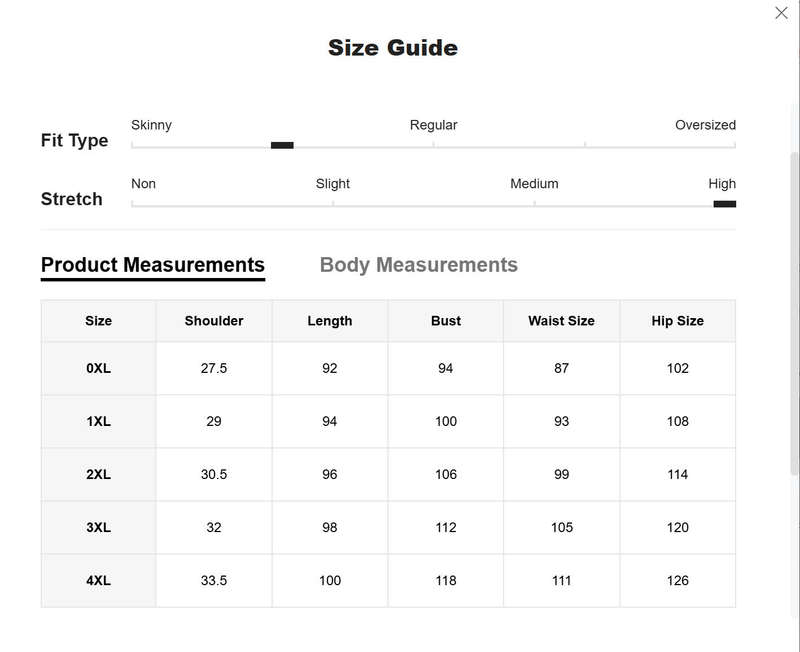Click the Oversized fit type label
The image size is (800, 652).
coord(705,125)
